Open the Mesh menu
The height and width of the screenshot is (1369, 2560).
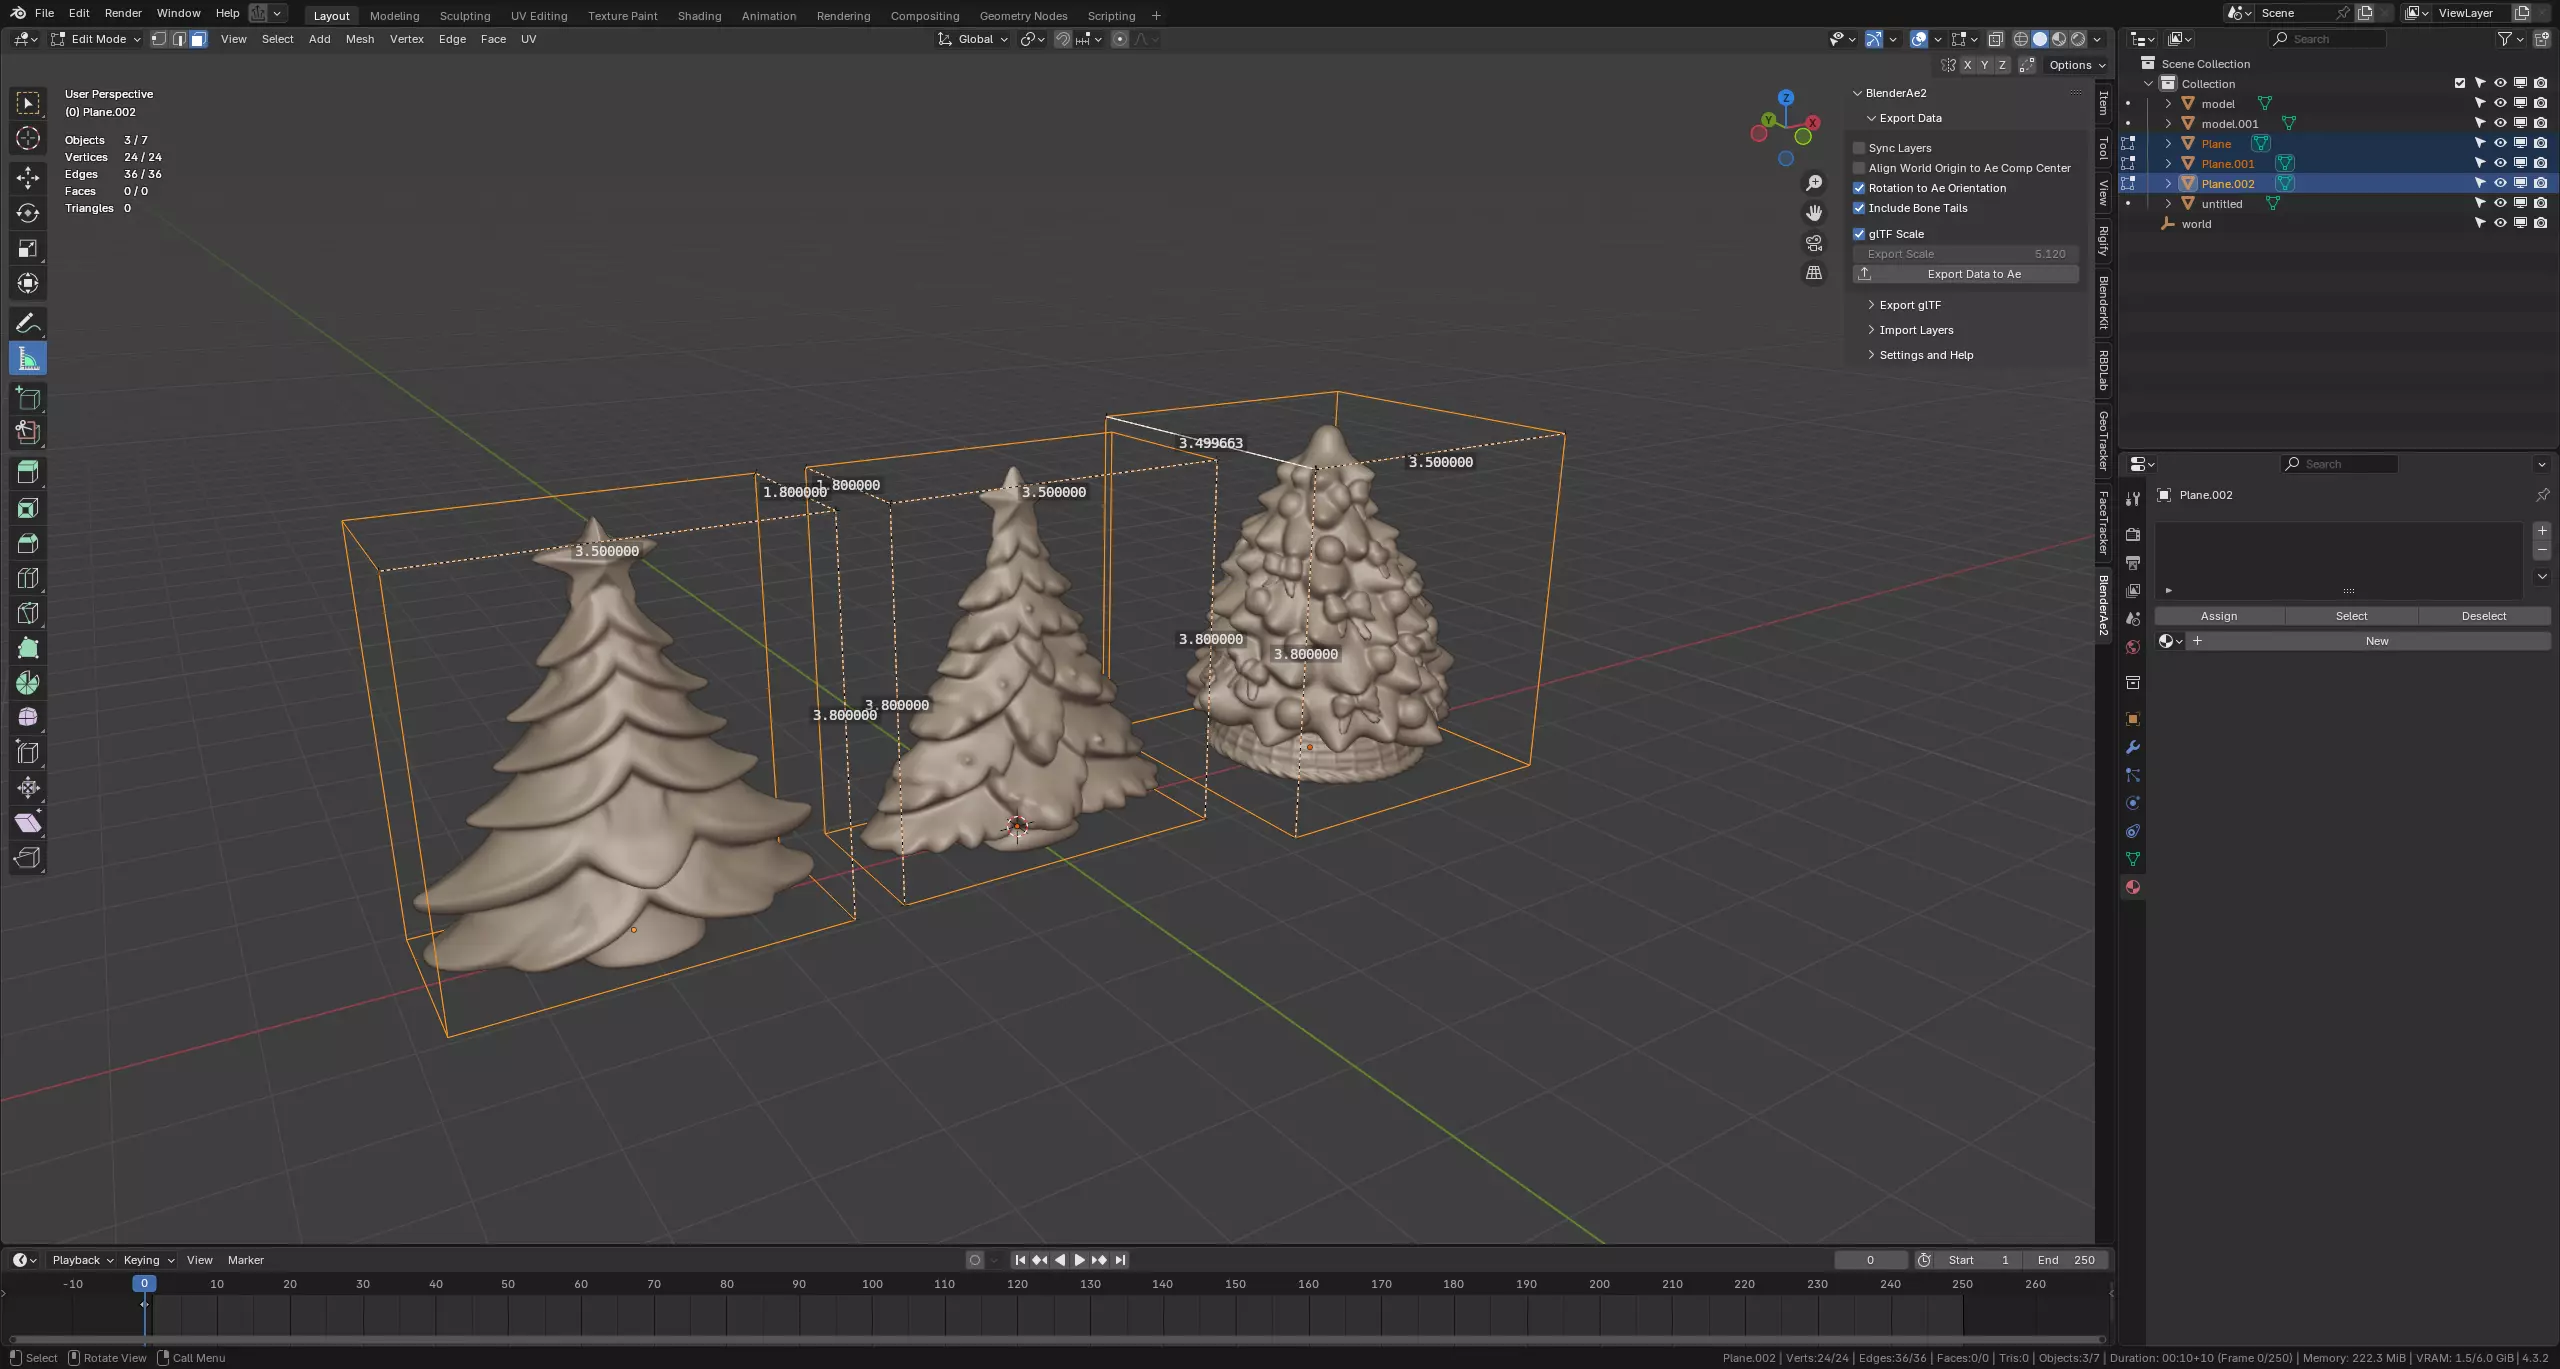click(360, 39)
